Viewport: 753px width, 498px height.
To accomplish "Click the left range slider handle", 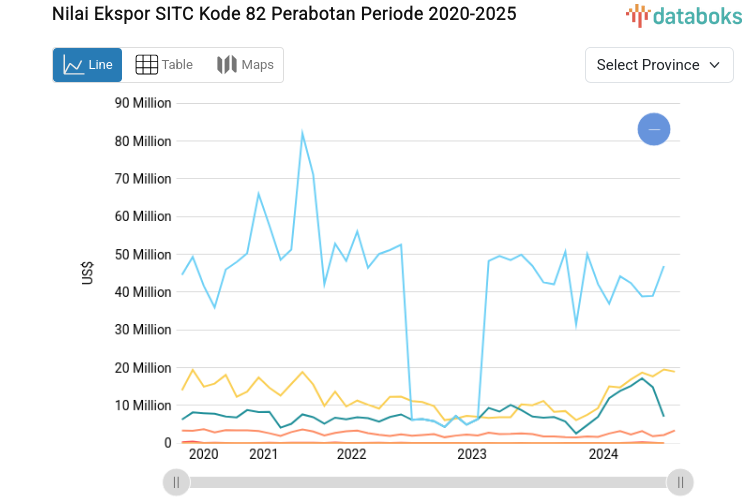I will coord(176,482).
